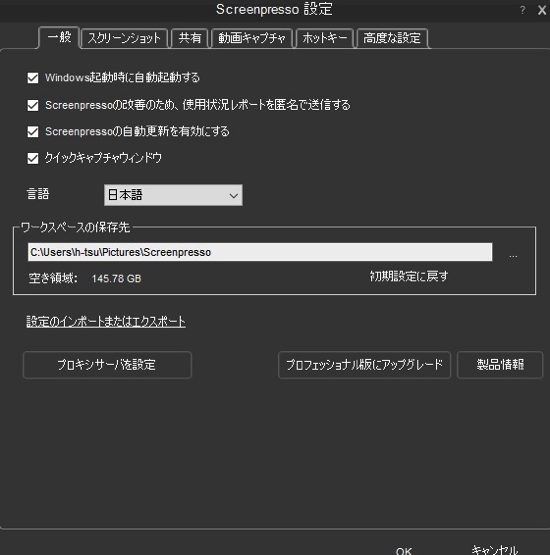The height and width of the screenshot is (555, 550).
Task: Open the 一般 tab
Action: [x=59, y=37]
